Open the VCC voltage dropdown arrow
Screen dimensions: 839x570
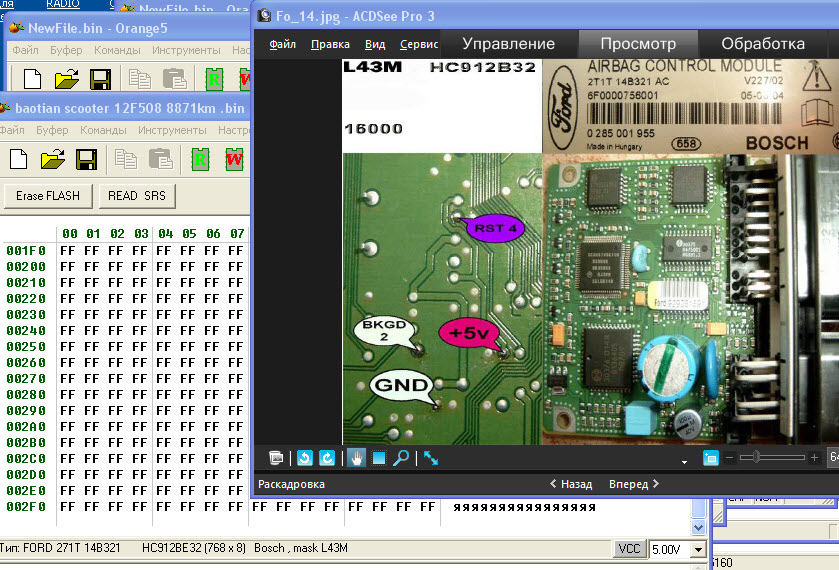pos(698,549)
